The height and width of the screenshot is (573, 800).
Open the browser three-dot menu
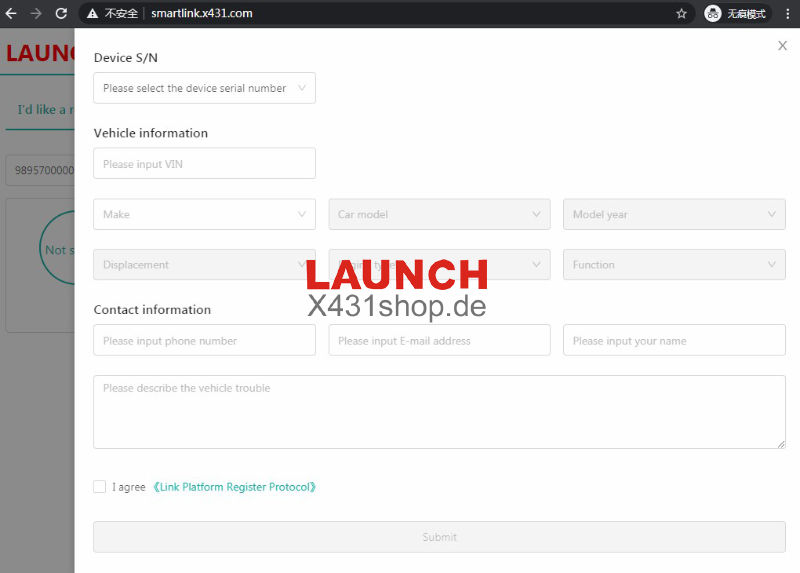(x=787, y=14)
